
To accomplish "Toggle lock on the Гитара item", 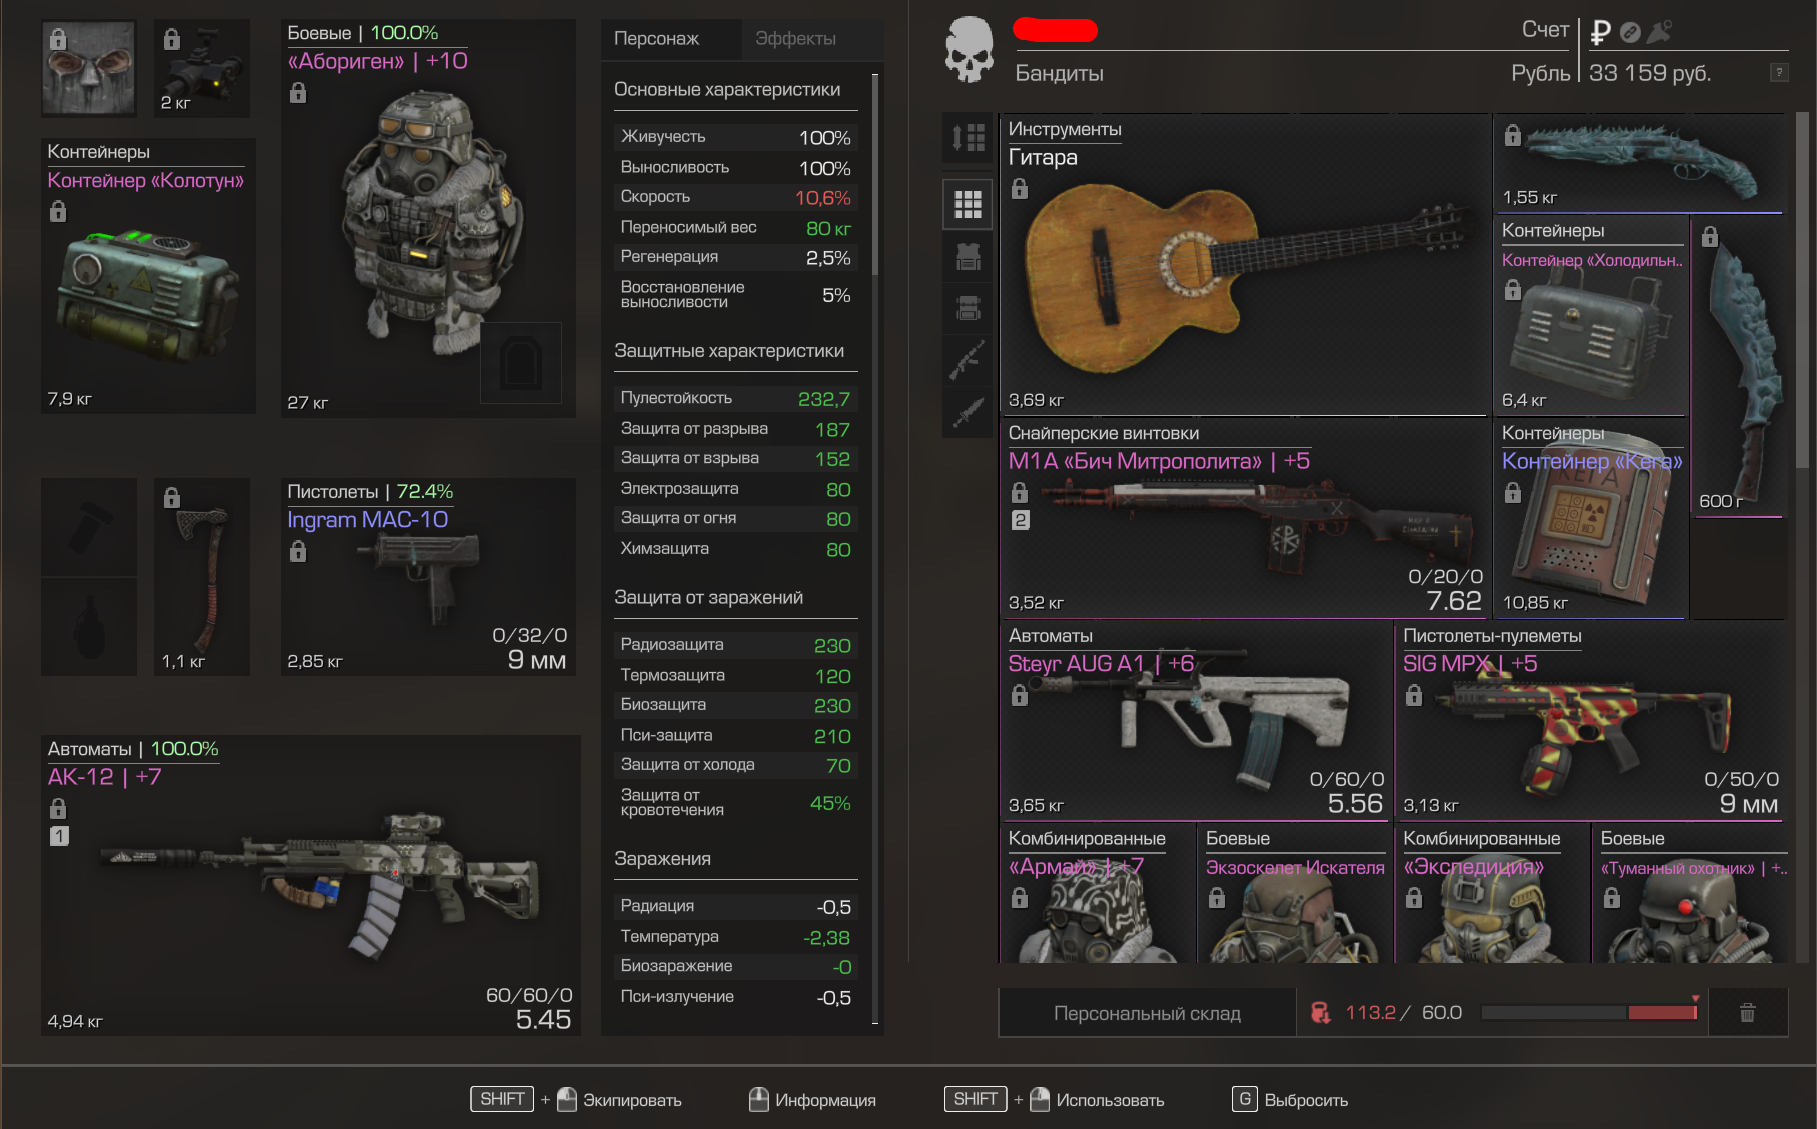I will point(1020,188).
